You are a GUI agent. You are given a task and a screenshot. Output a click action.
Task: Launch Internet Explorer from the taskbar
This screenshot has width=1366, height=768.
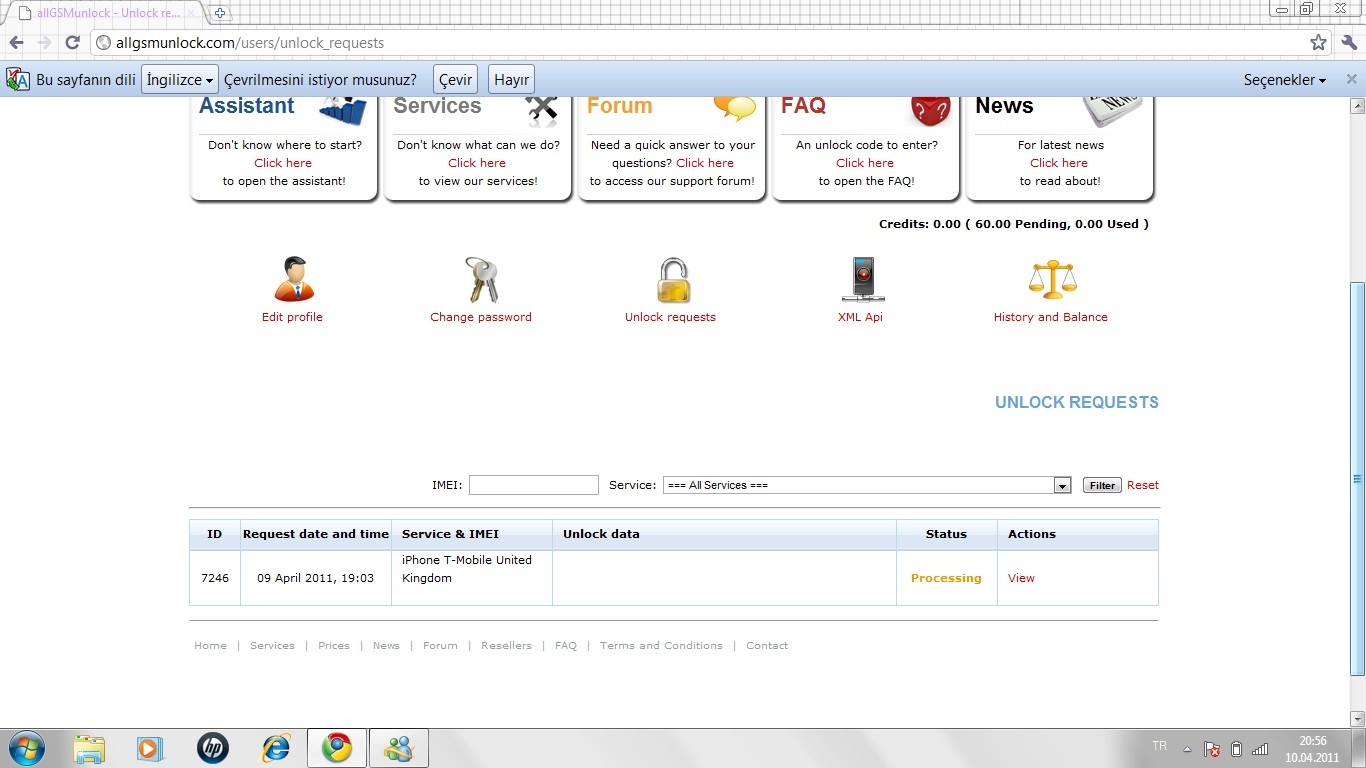(x=275, y=747)
